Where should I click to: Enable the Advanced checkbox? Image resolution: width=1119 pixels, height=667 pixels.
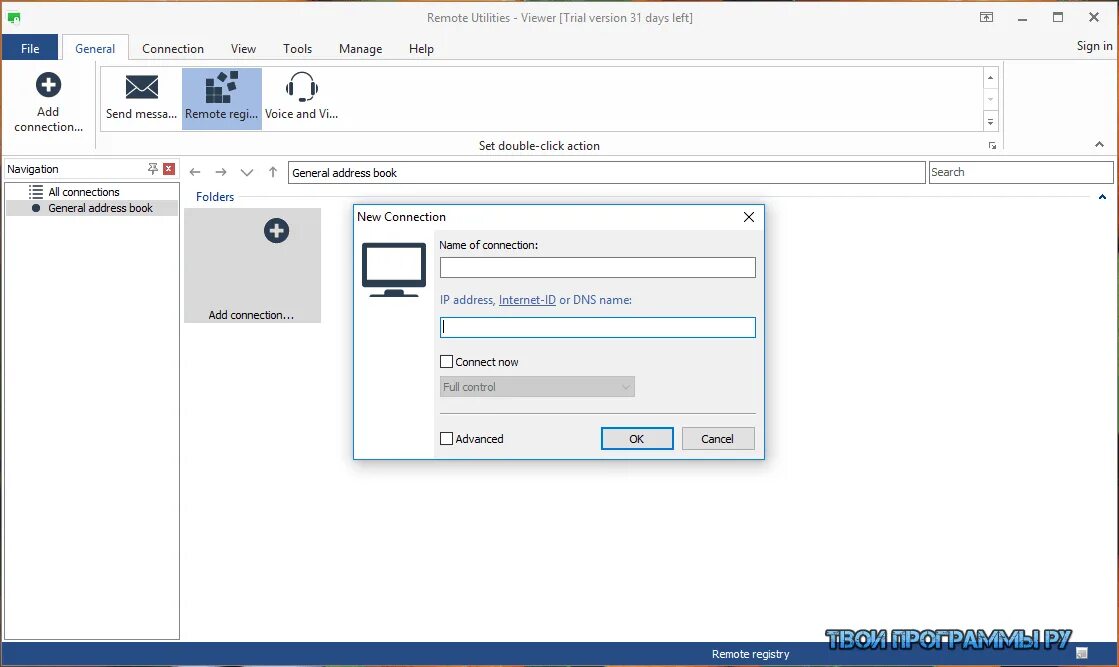447,439
